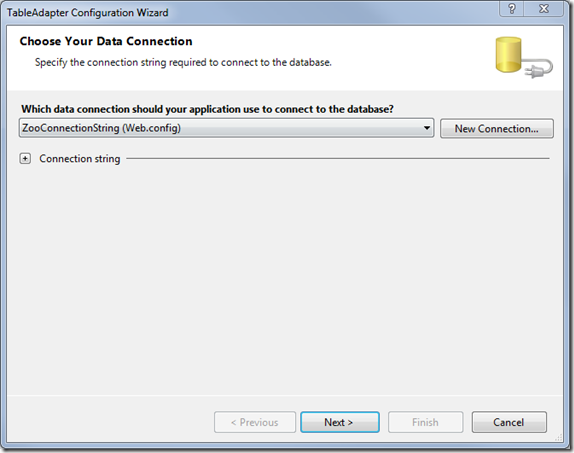Click the resize grip in window corner
This screenshot has height=453, width=574.
coord(559,437)
